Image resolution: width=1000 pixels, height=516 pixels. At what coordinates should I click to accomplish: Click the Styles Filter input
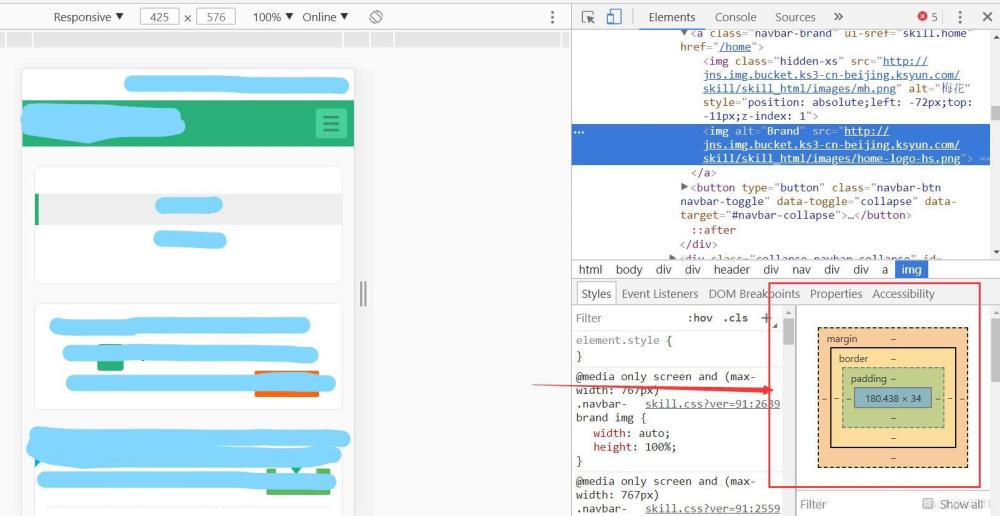point(628,318)
